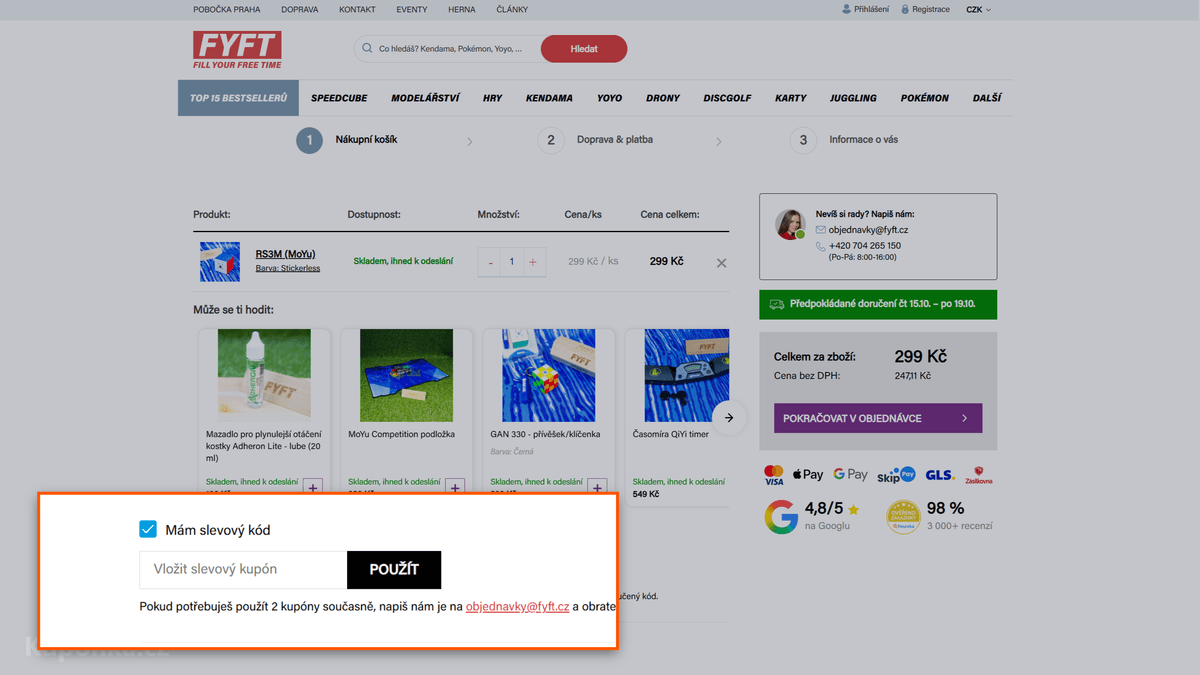Open EVENTY top link

click(412, 9)
